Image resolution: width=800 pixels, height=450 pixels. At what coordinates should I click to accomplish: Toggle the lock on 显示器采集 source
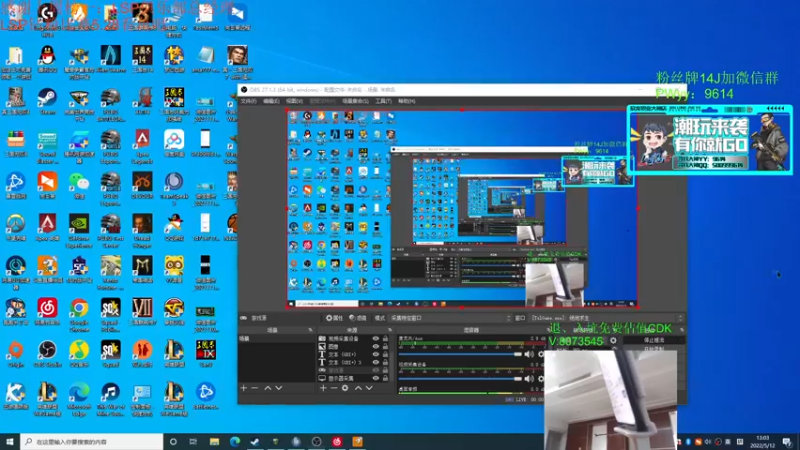[x=385, y=379]
